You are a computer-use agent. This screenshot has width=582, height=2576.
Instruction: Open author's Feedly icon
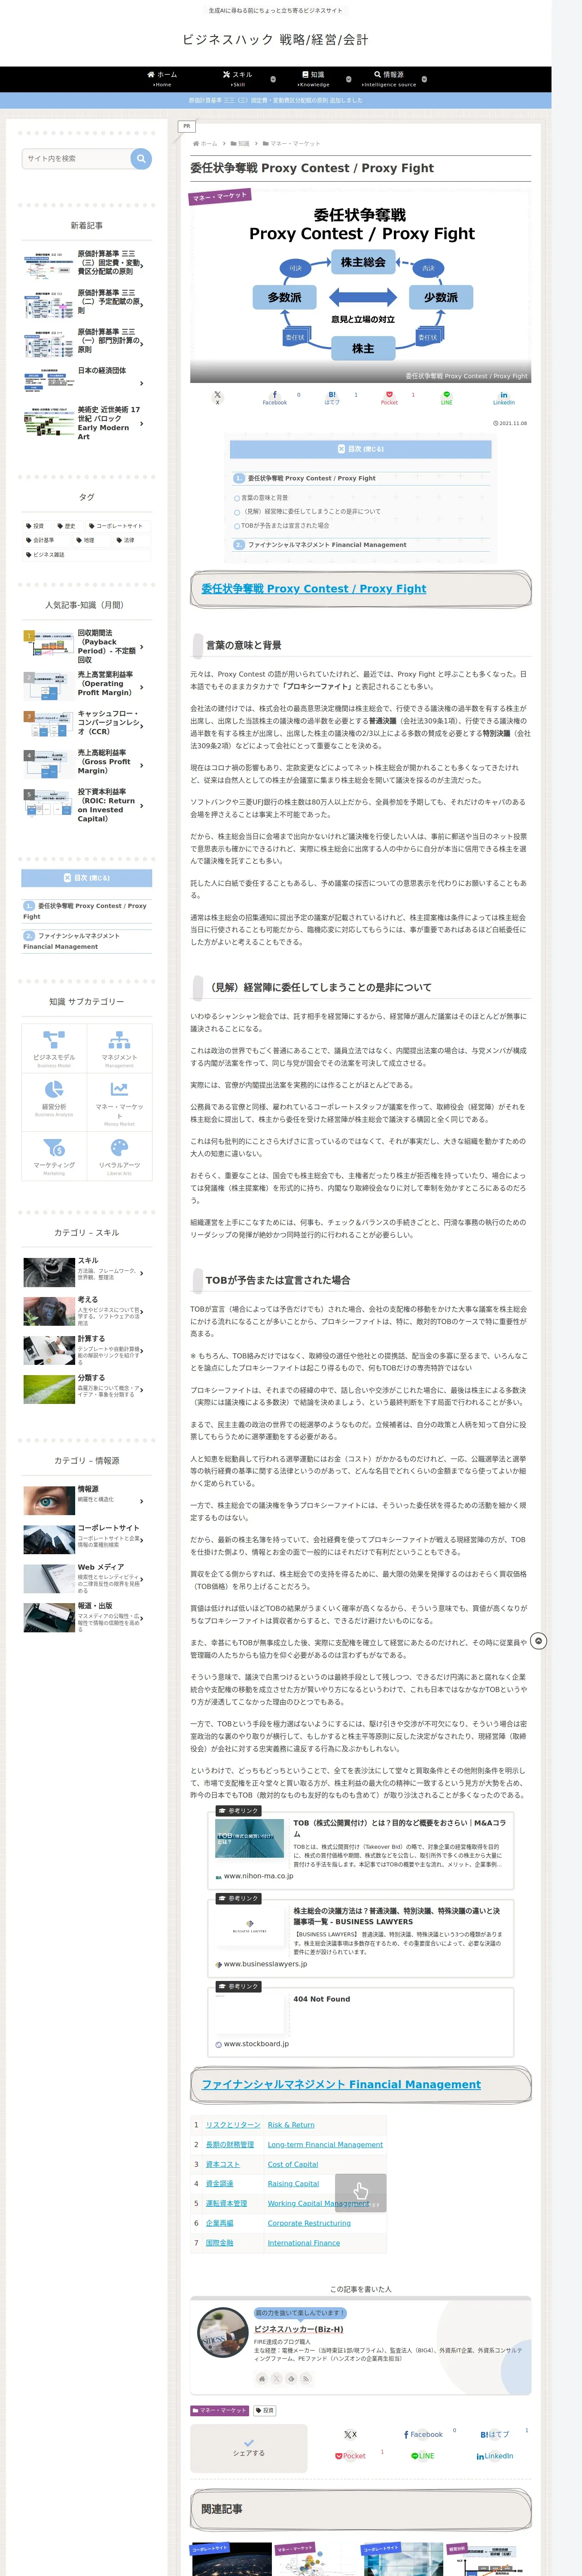(292, 2379)
